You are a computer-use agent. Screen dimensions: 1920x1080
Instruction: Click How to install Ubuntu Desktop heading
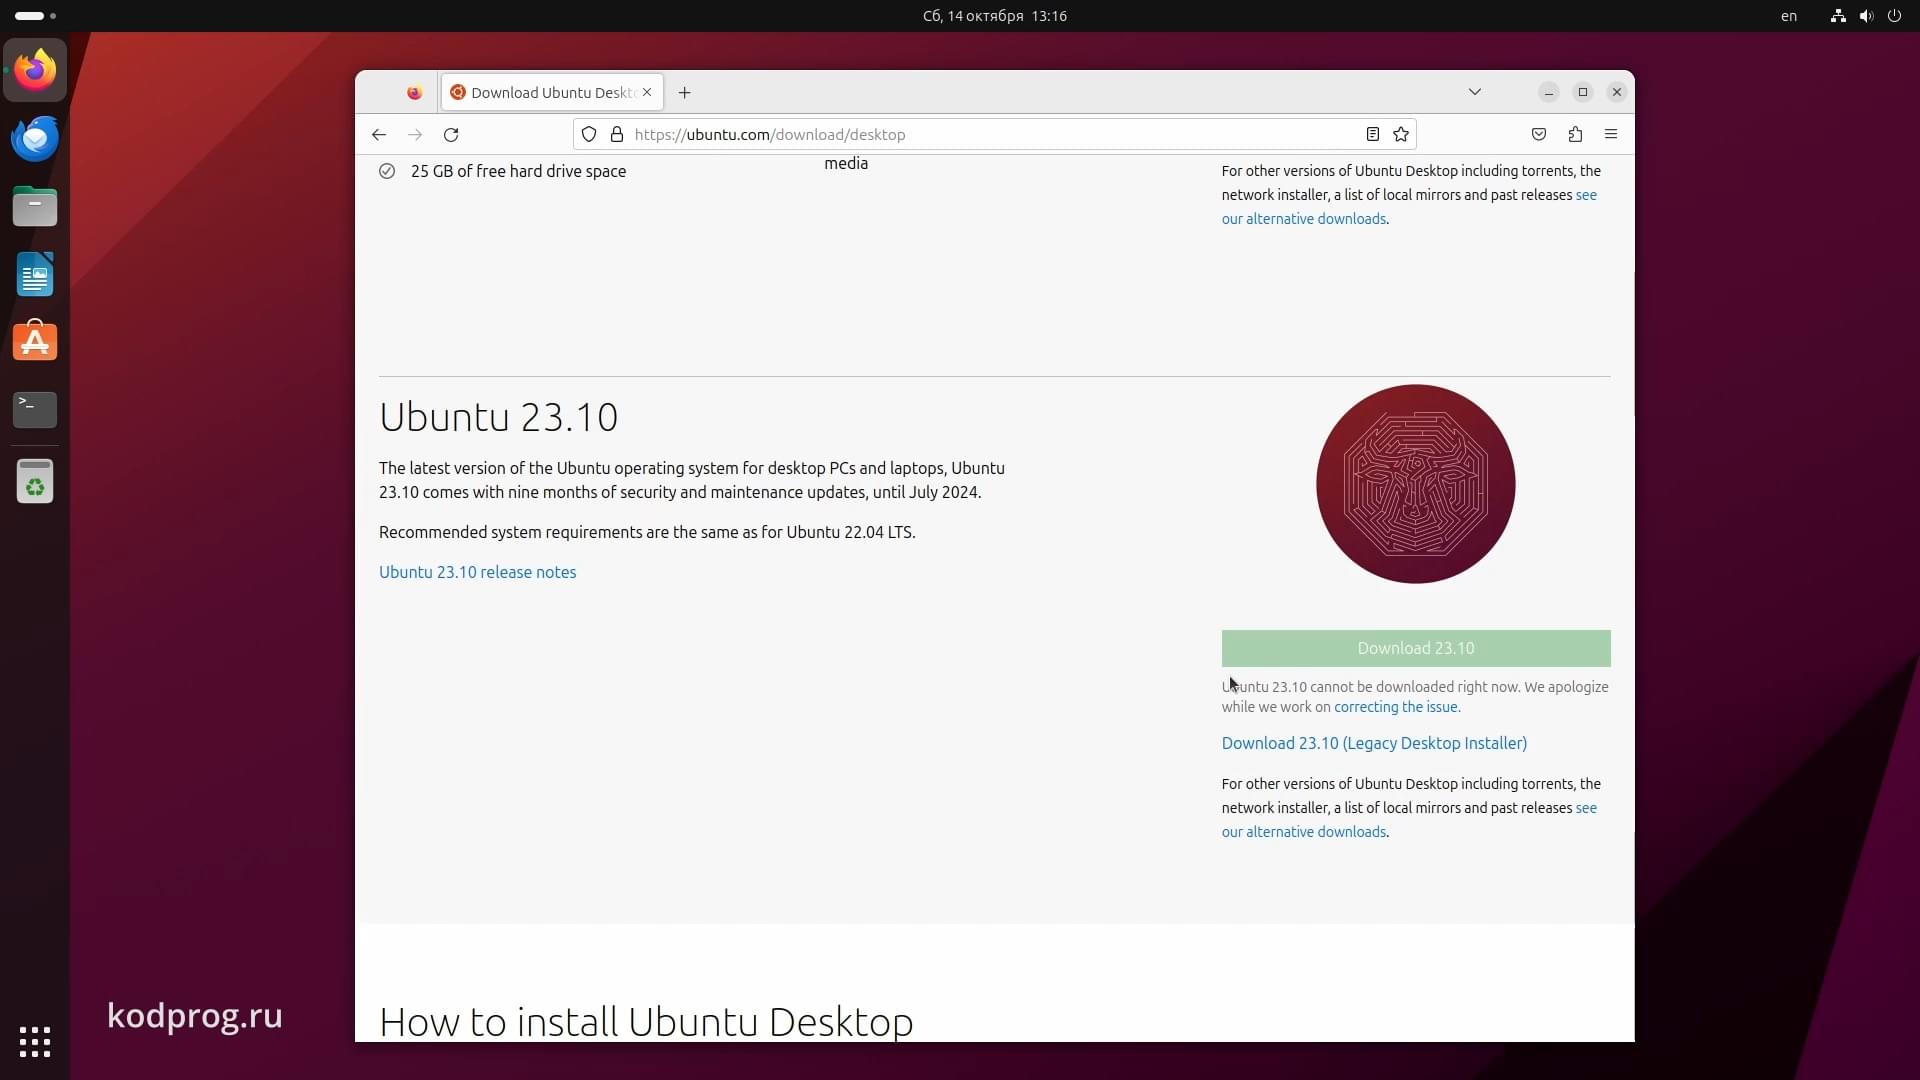coord(646,1022)
